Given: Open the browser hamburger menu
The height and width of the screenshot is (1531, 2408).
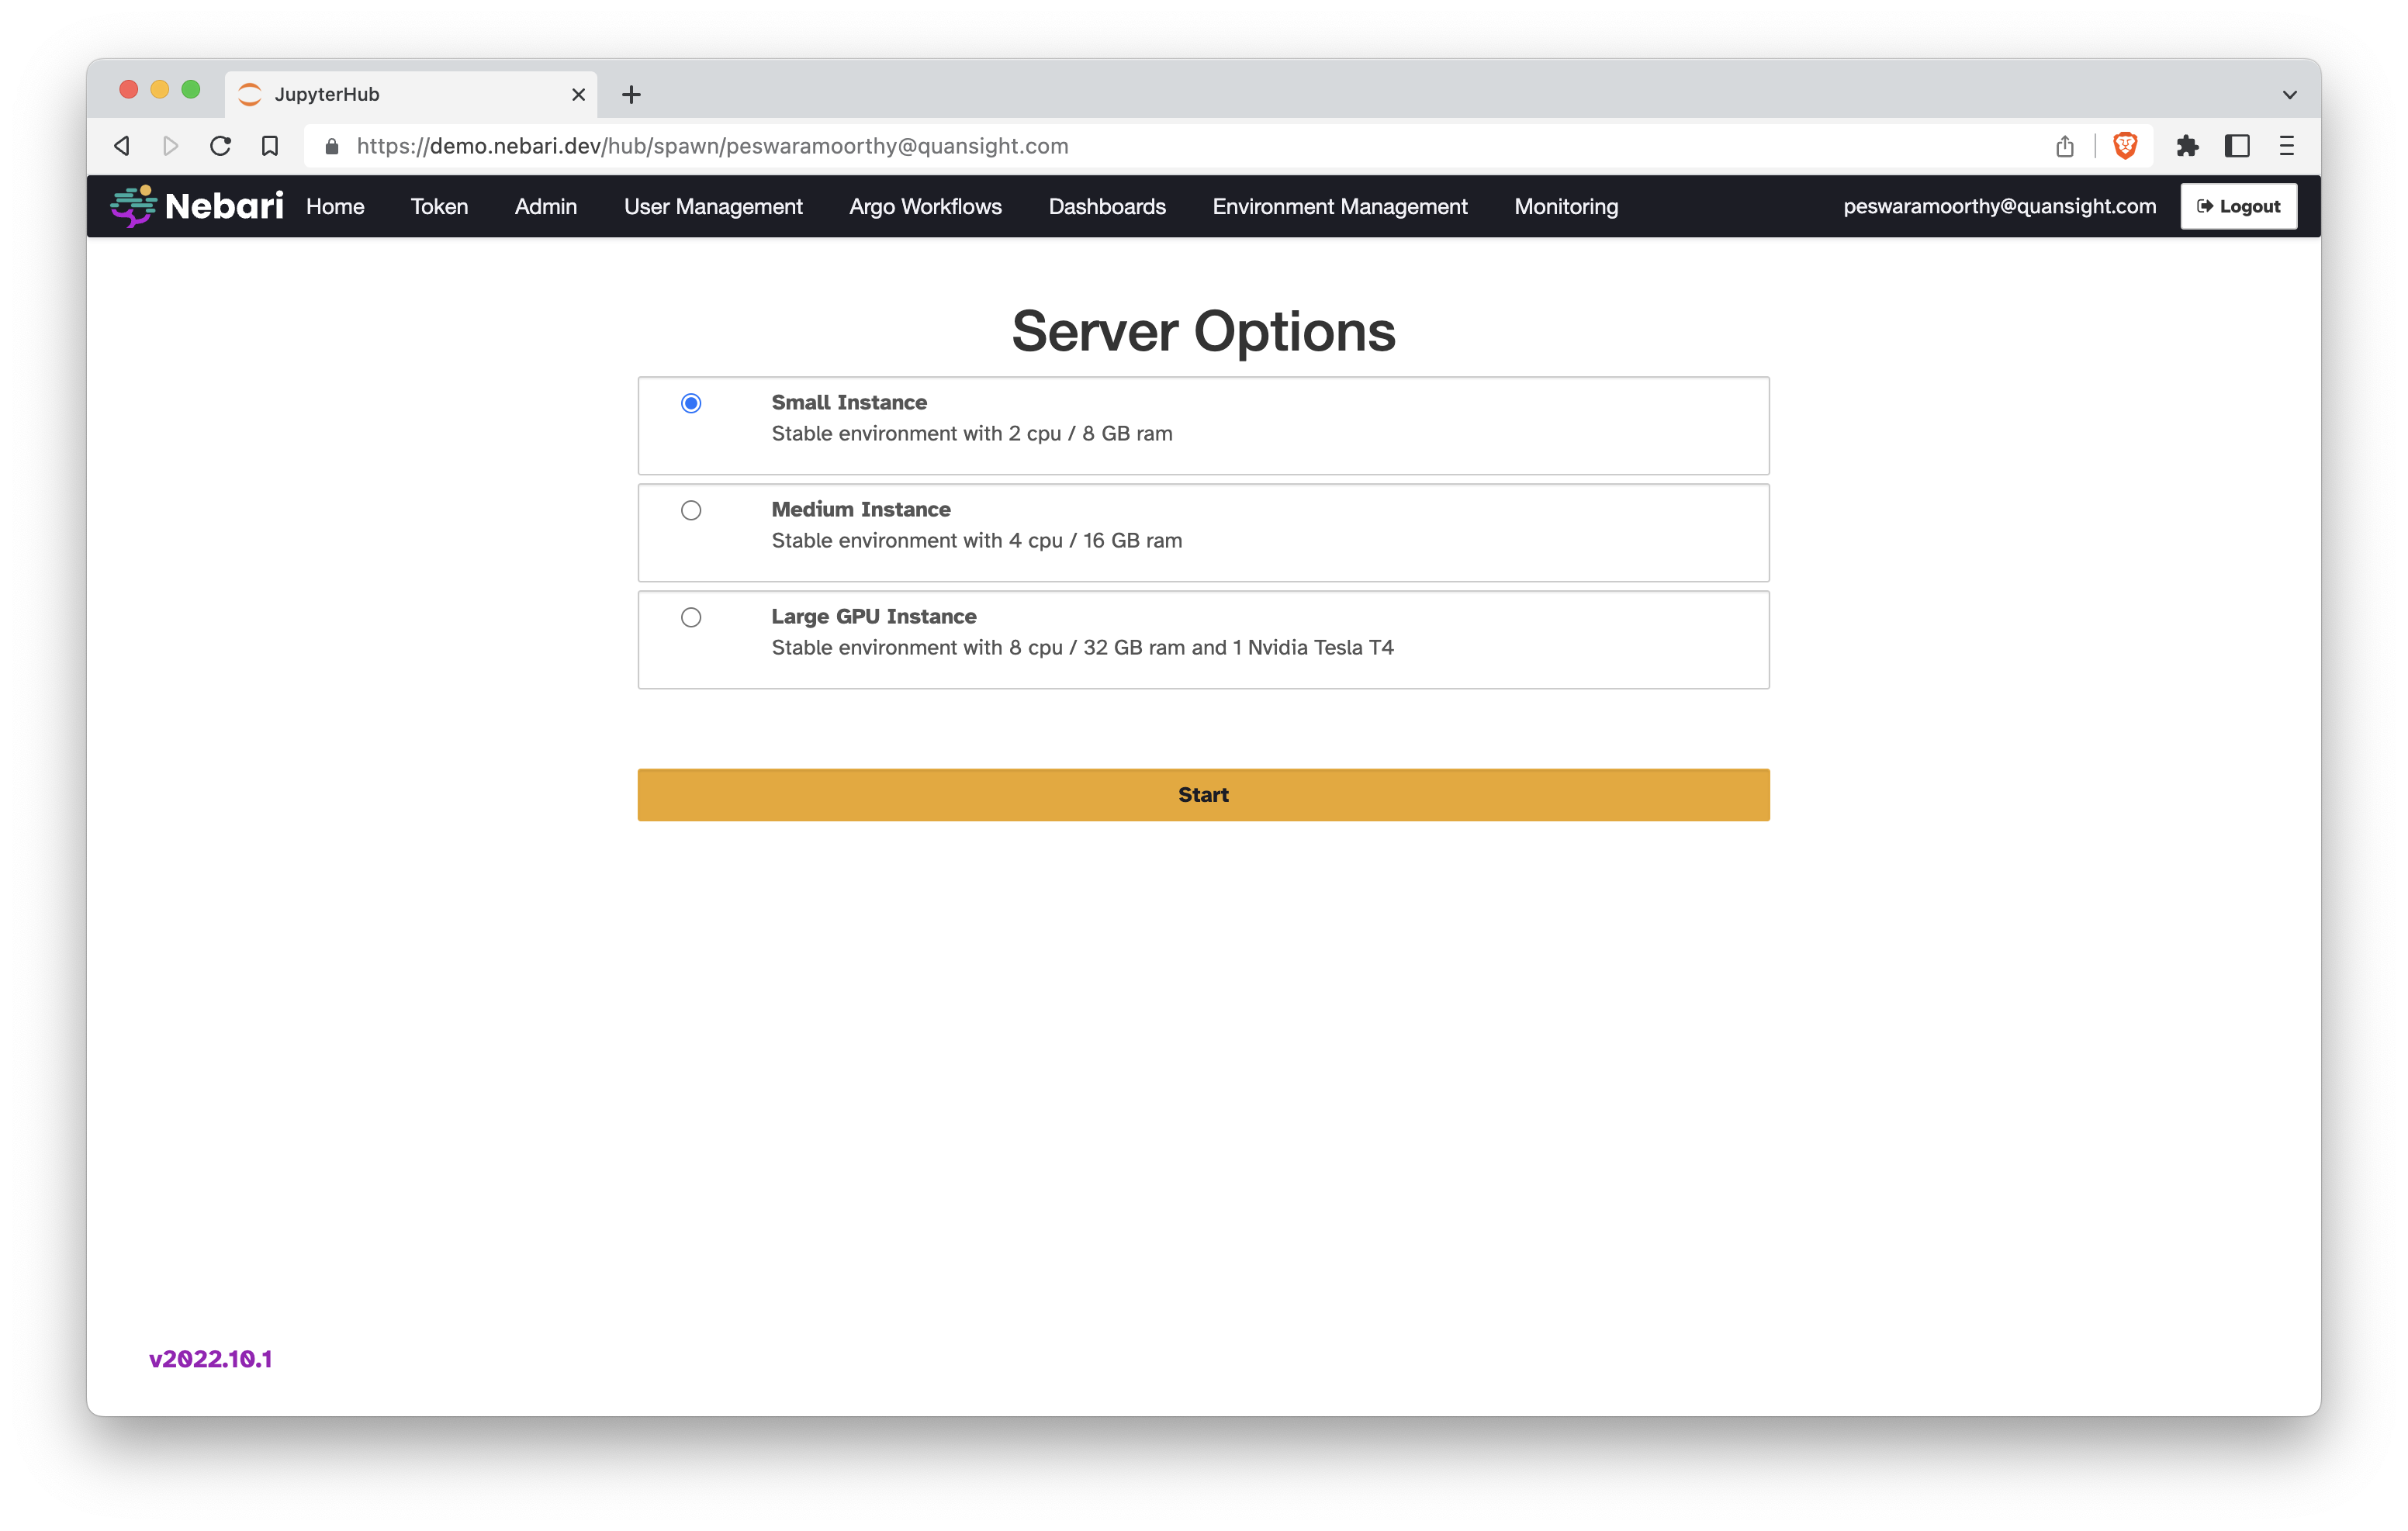Looking at the screenshot, I should coord(2286,146).
